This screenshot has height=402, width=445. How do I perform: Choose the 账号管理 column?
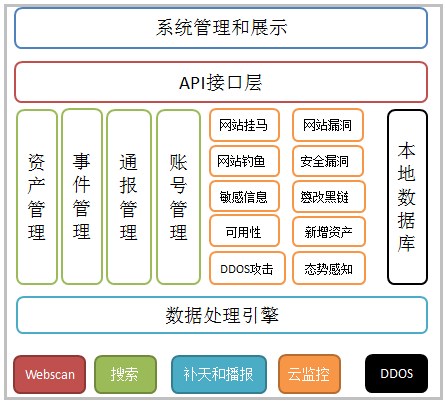click(x=178, y=197)
